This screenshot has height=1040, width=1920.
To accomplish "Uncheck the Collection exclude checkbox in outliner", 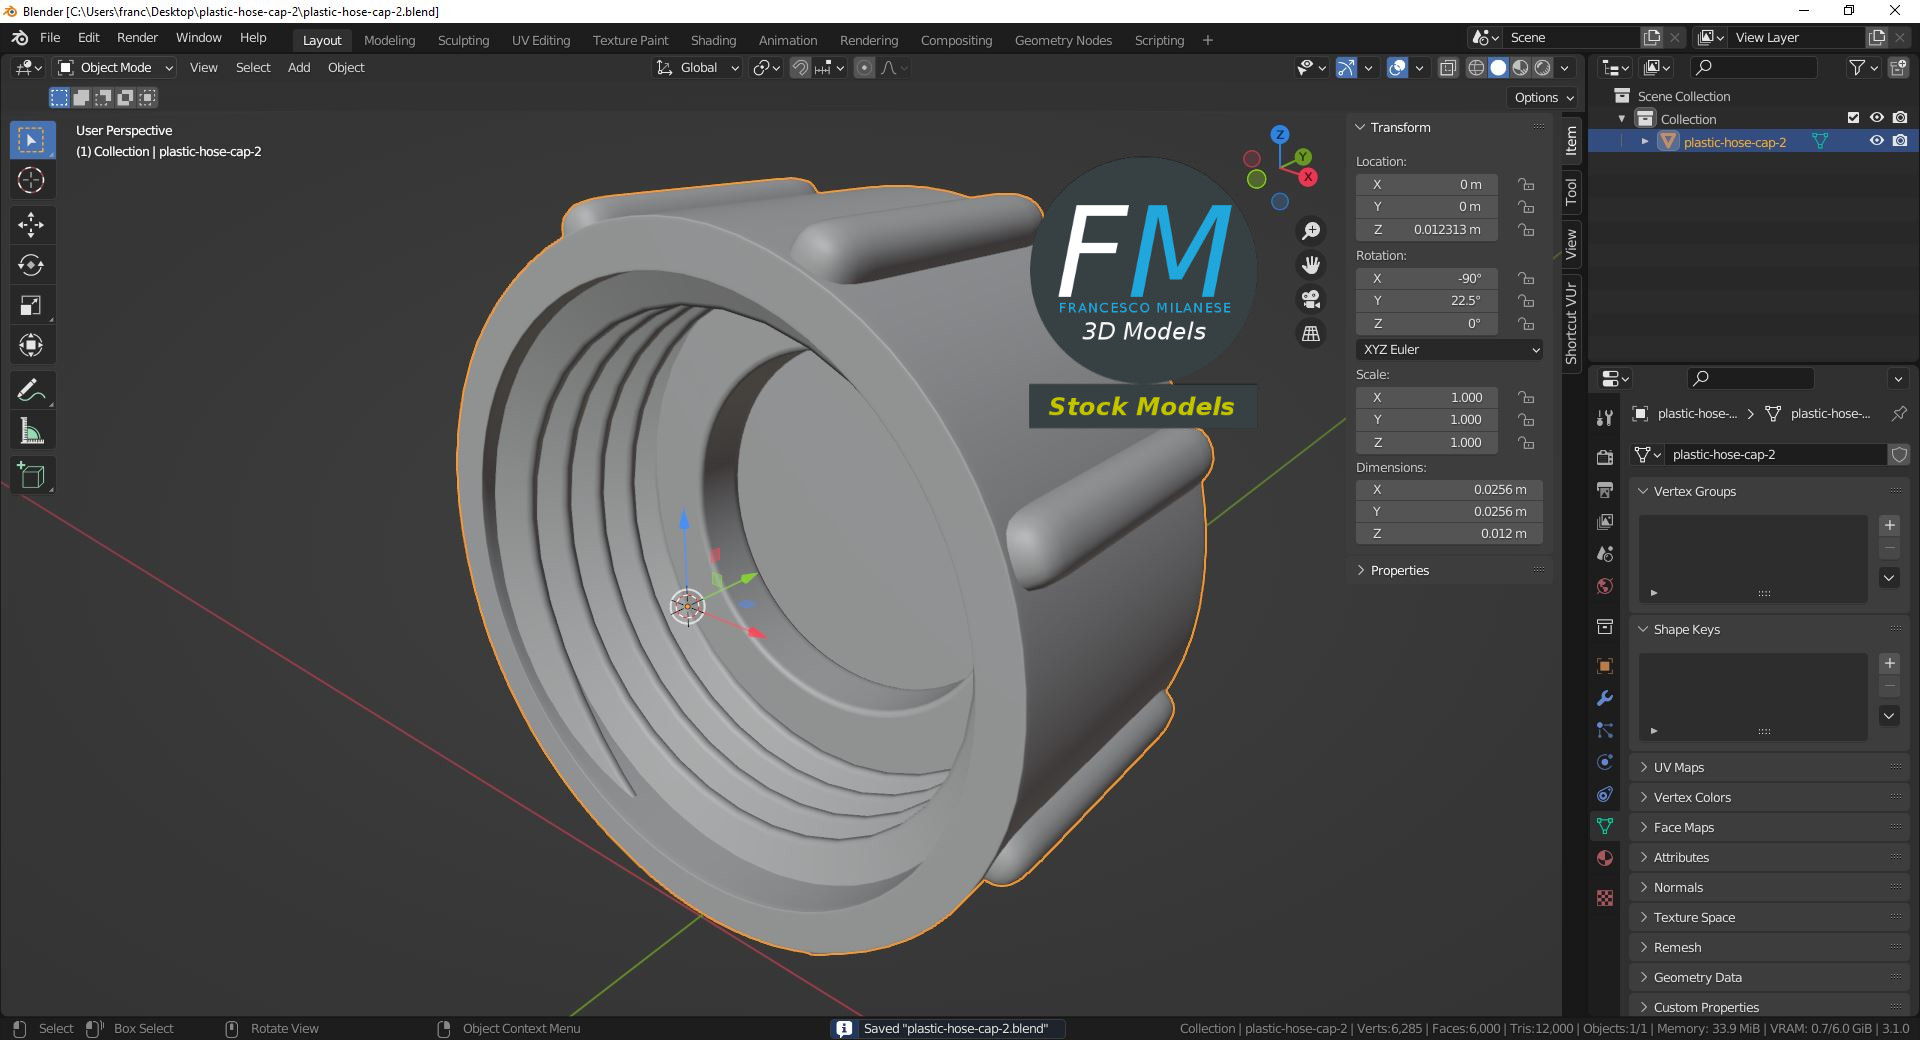I will (x=1853, y=118).
